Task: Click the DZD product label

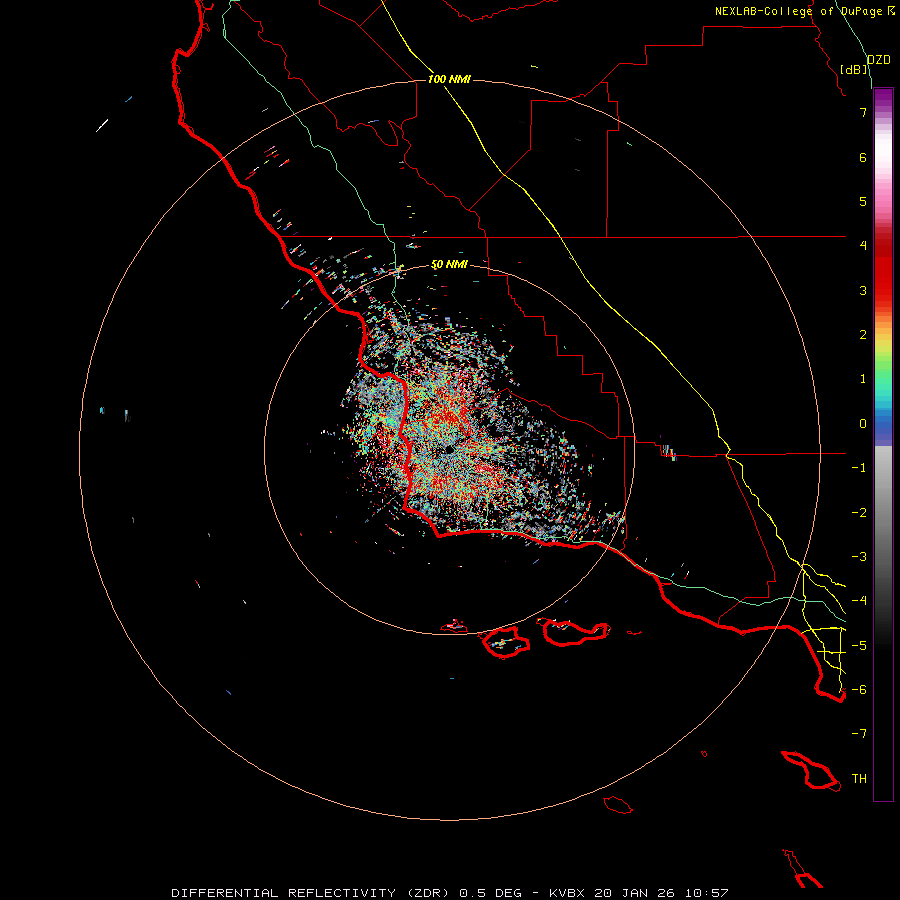Action: point(878,60)
